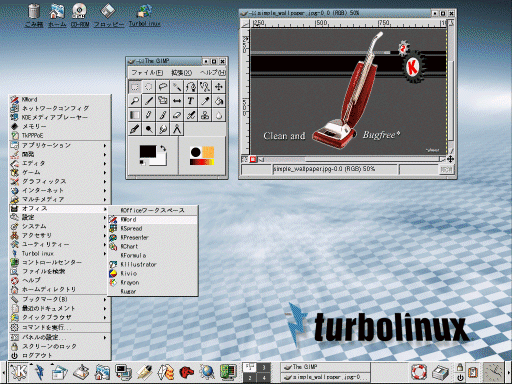Open the 拡張(X) menu in GIMP

pyautogui.click(x=181, y=72)
